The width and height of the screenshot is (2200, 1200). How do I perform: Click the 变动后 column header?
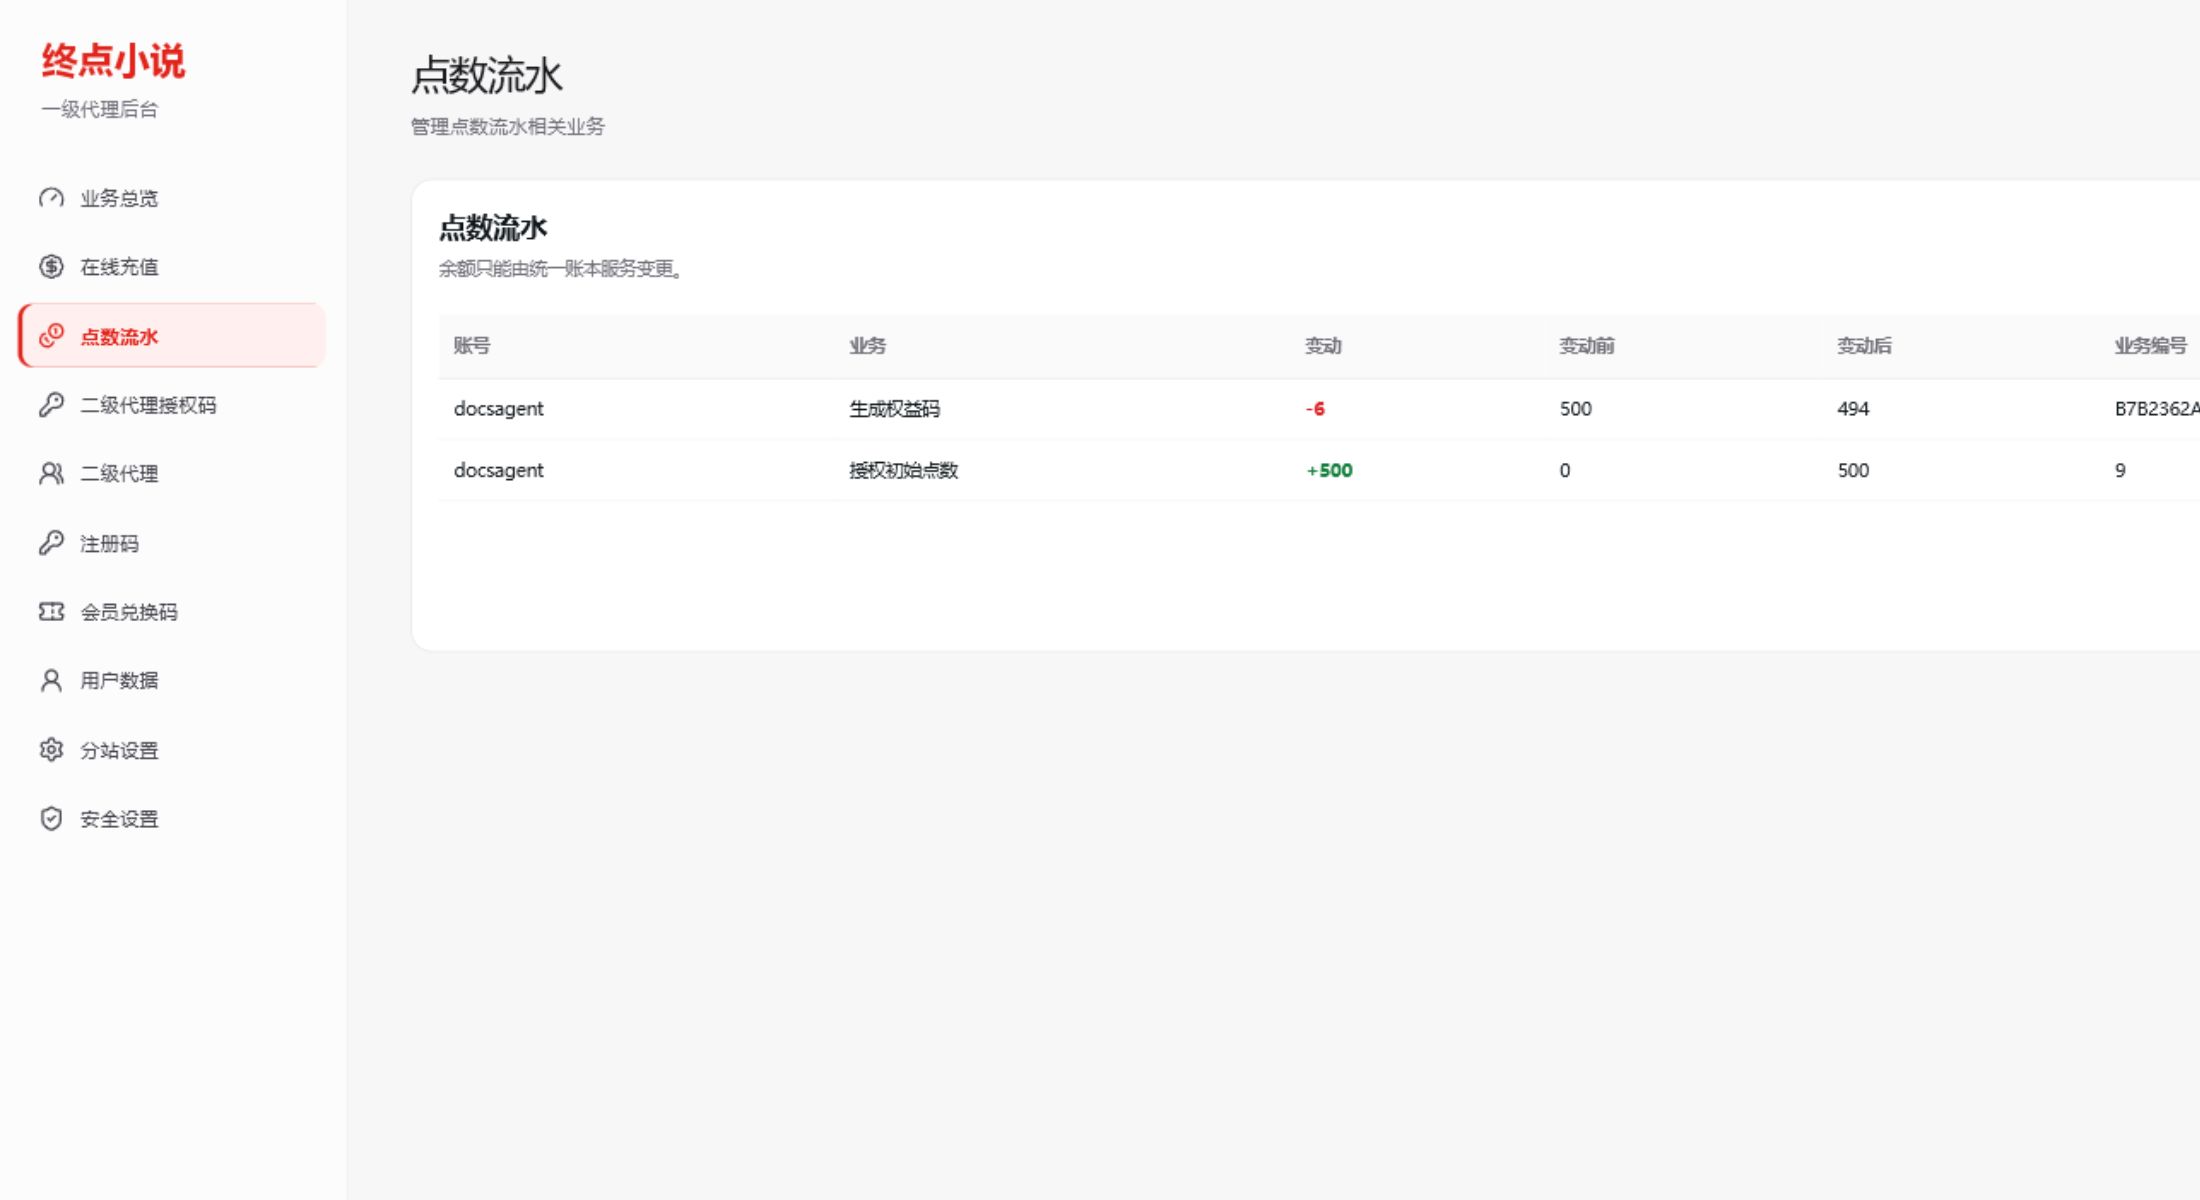1864,346
